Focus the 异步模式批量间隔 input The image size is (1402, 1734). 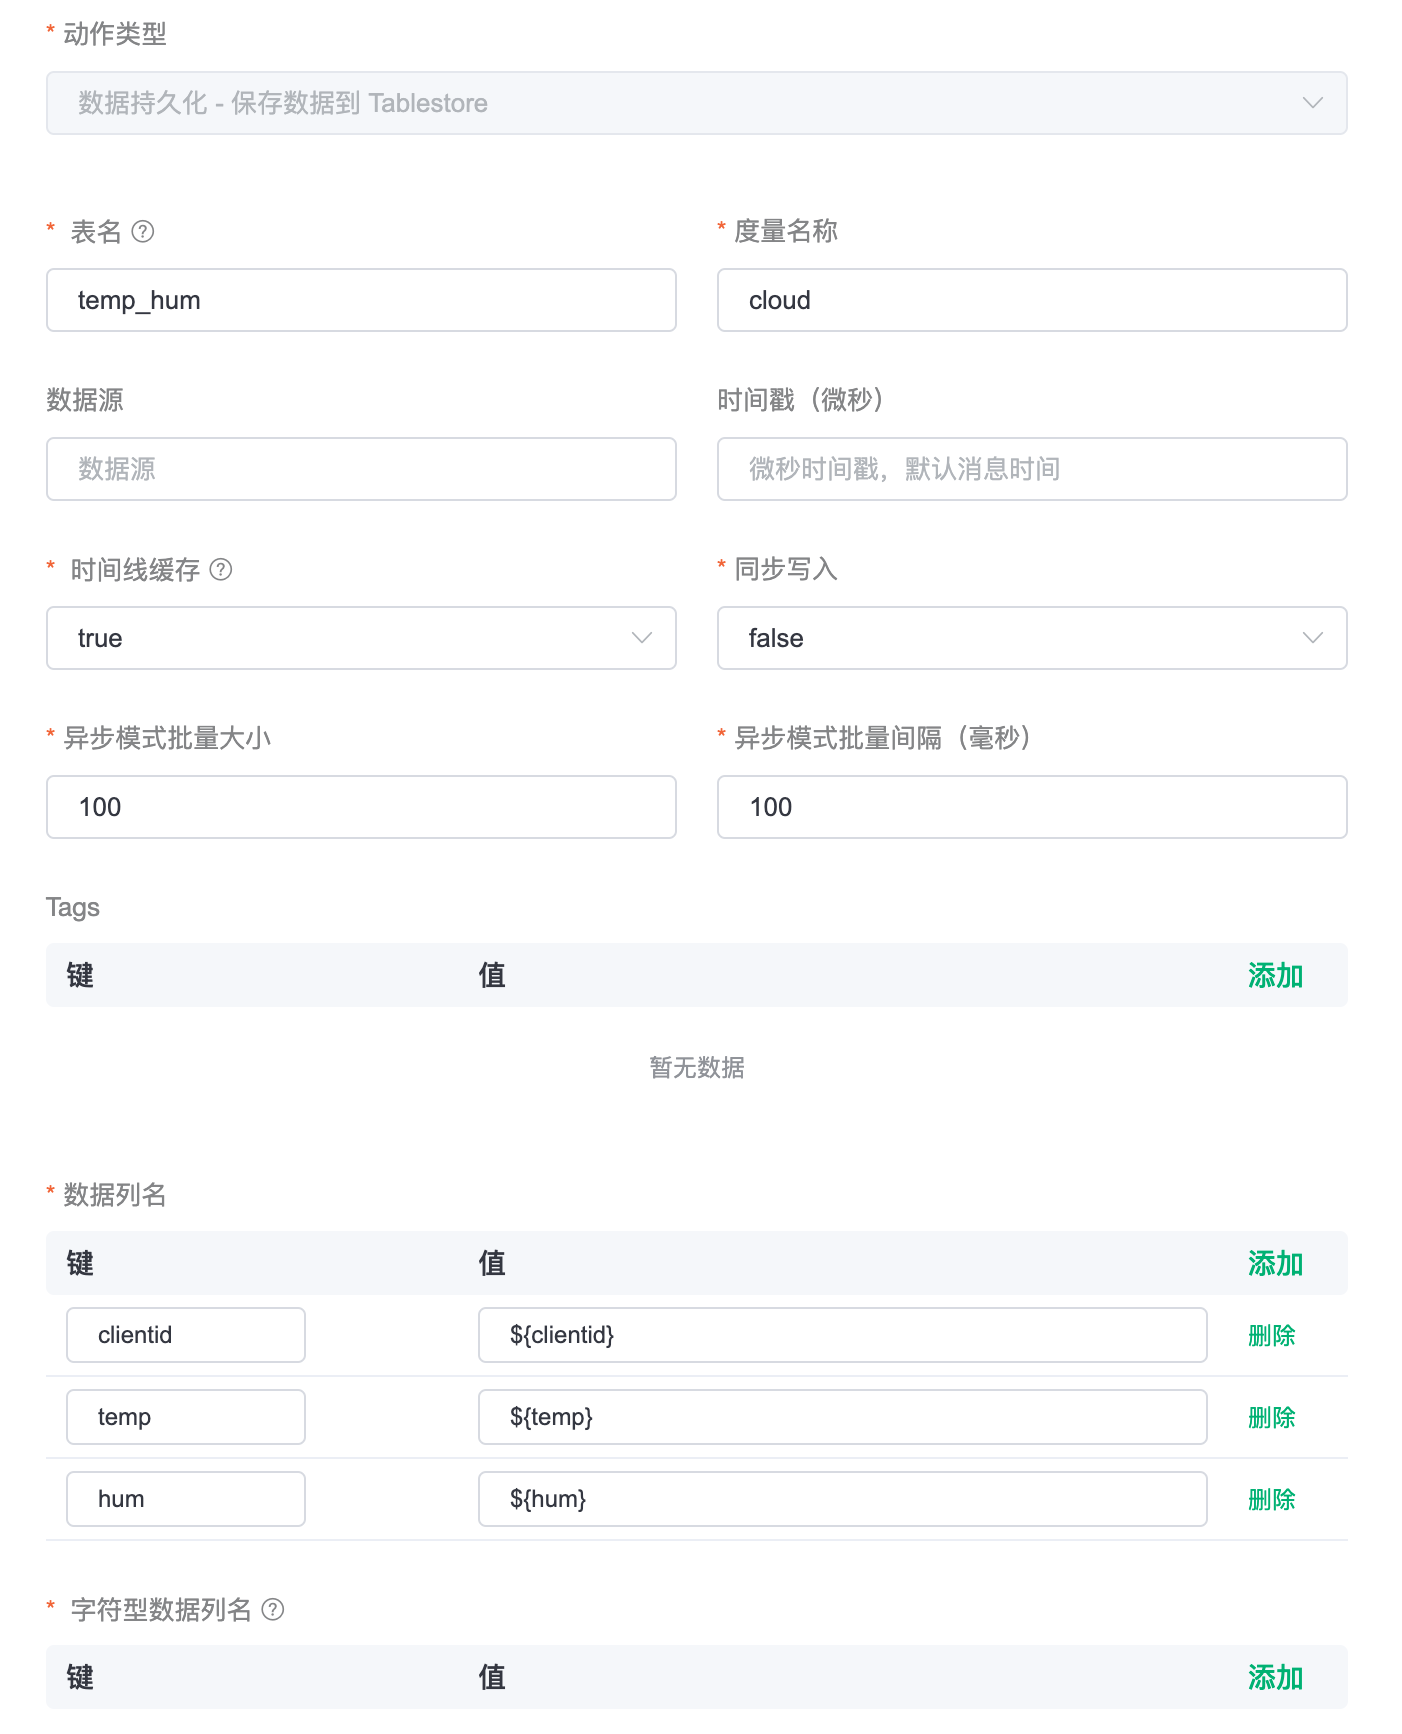tap(1031, 807)
